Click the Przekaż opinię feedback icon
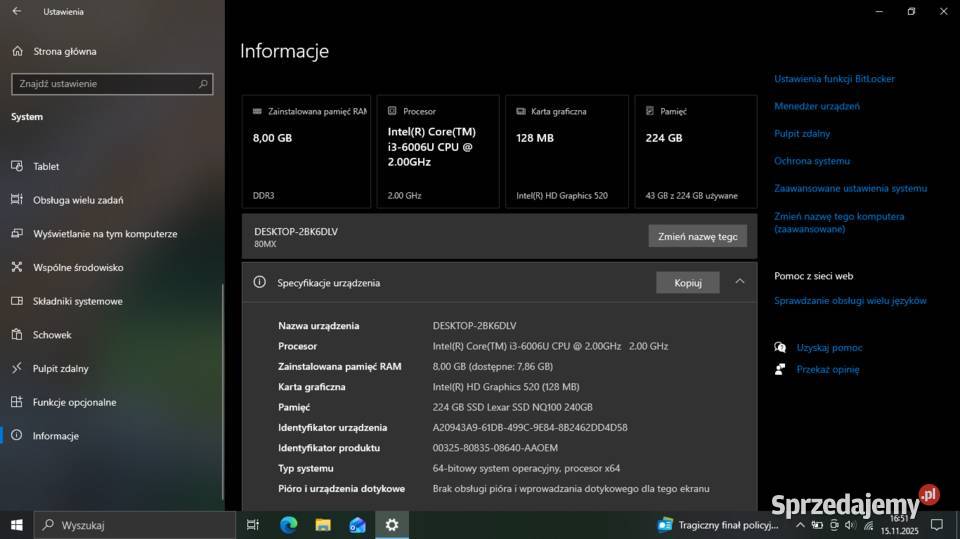This screenshot has width=960, height=539. point(780,369)
